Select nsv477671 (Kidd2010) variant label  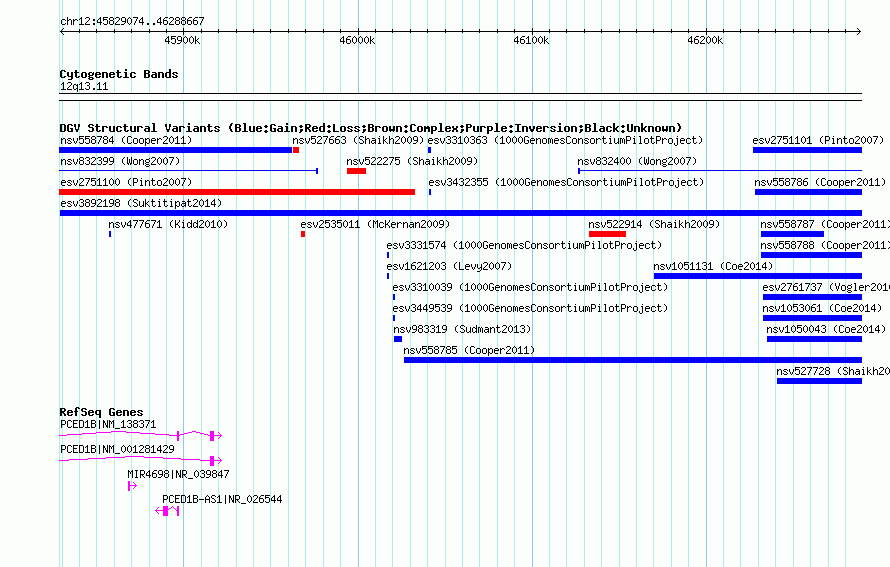168,224
